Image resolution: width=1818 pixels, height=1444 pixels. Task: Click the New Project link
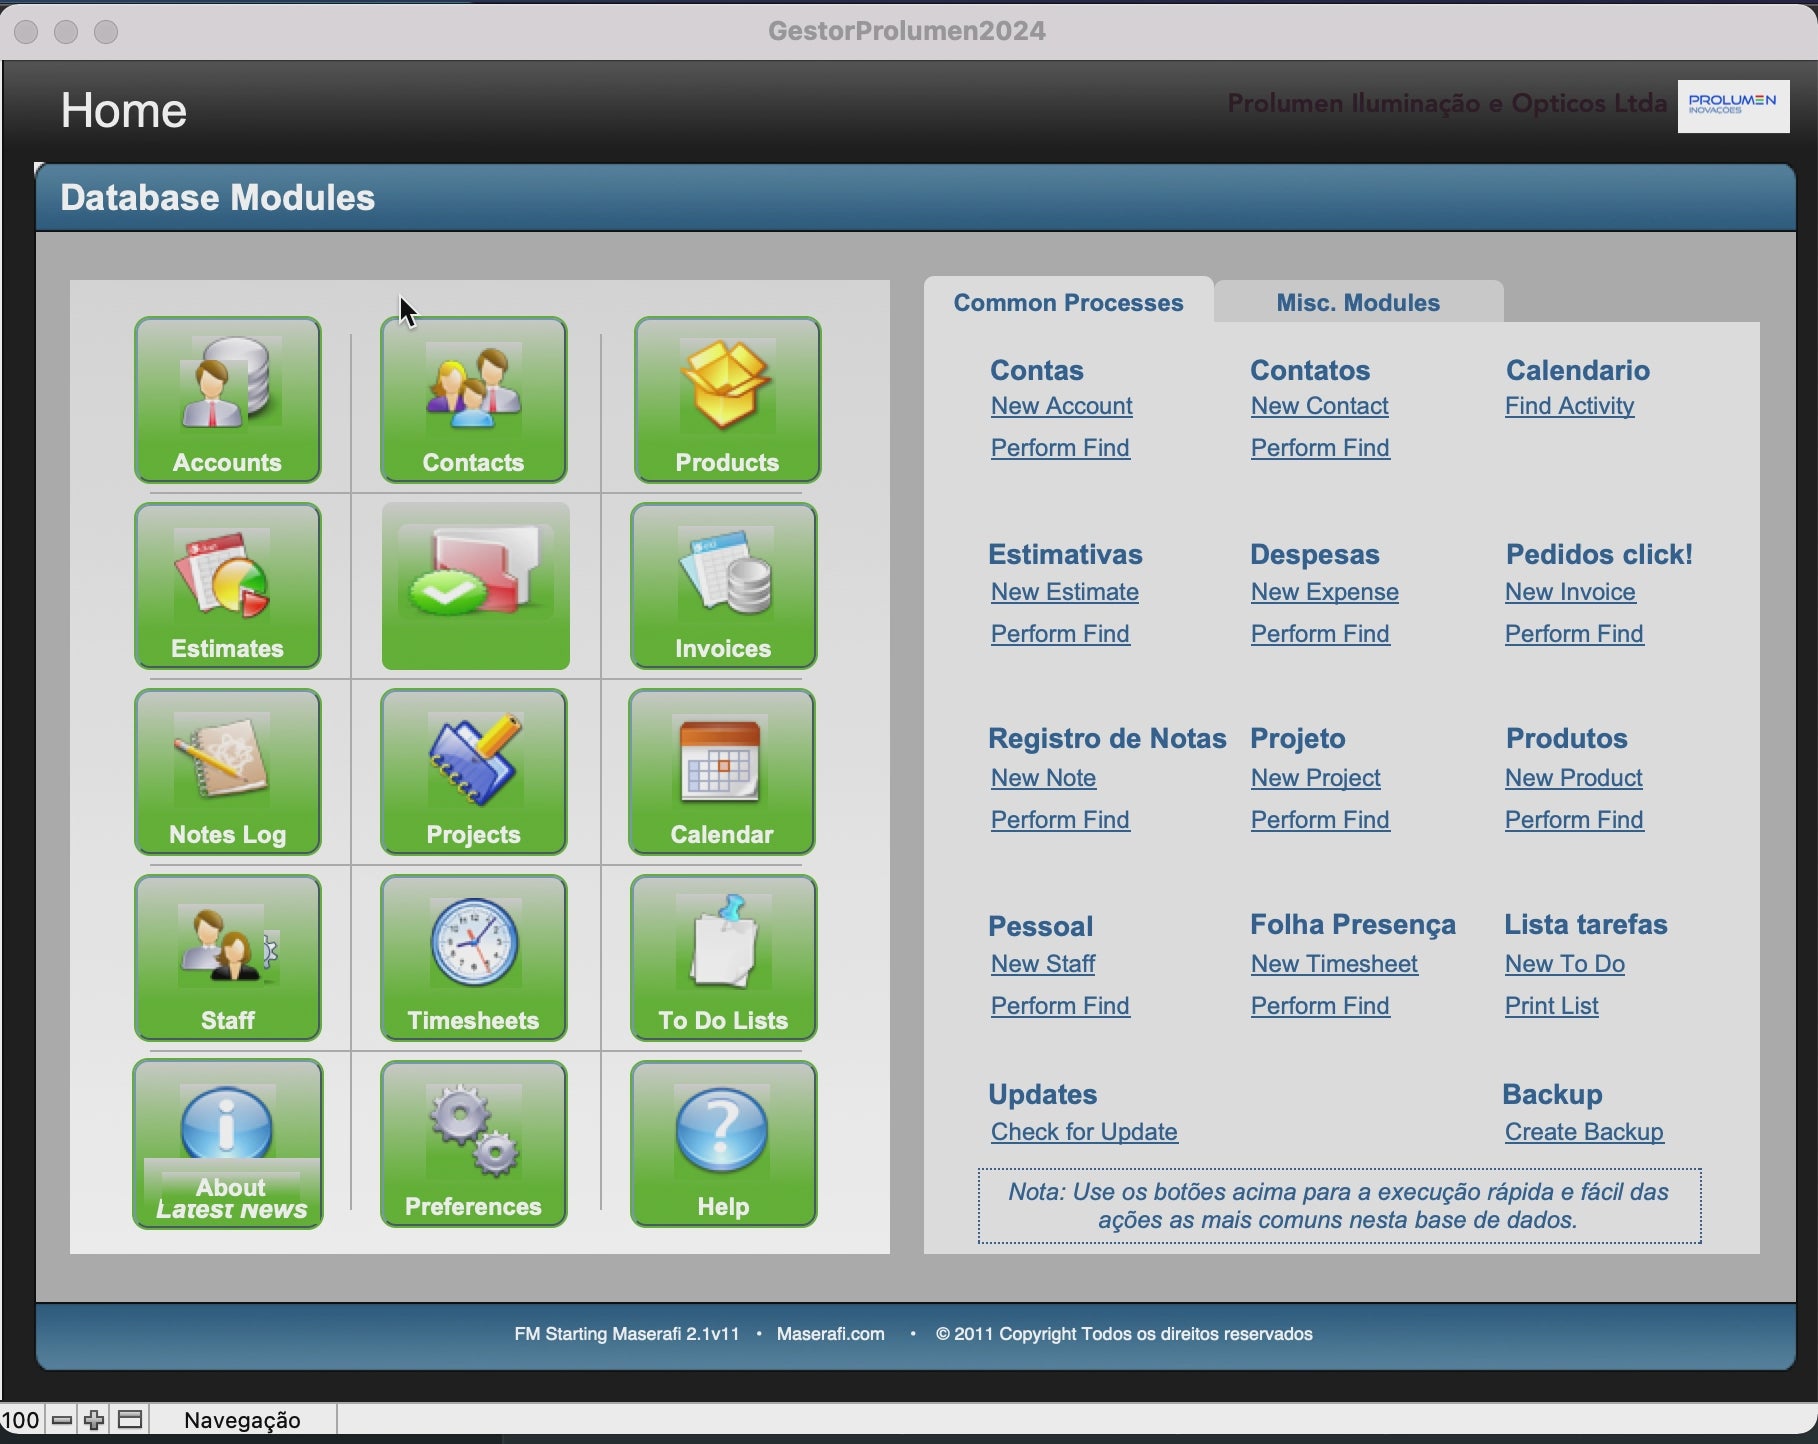[x=1316, y=778]
